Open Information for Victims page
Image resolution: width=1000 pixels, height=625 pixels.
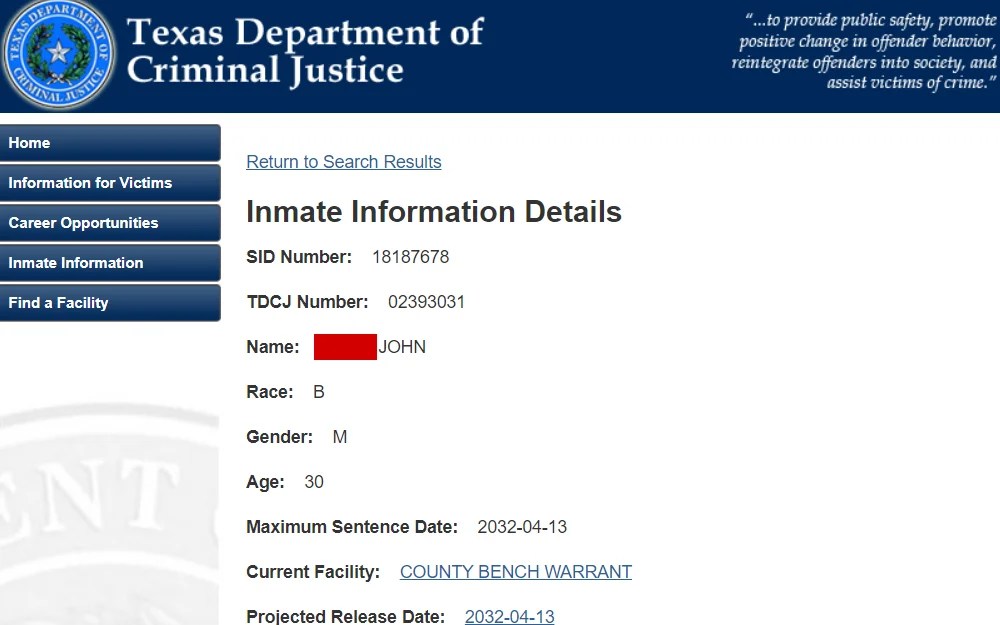click(x=110, y=183)
